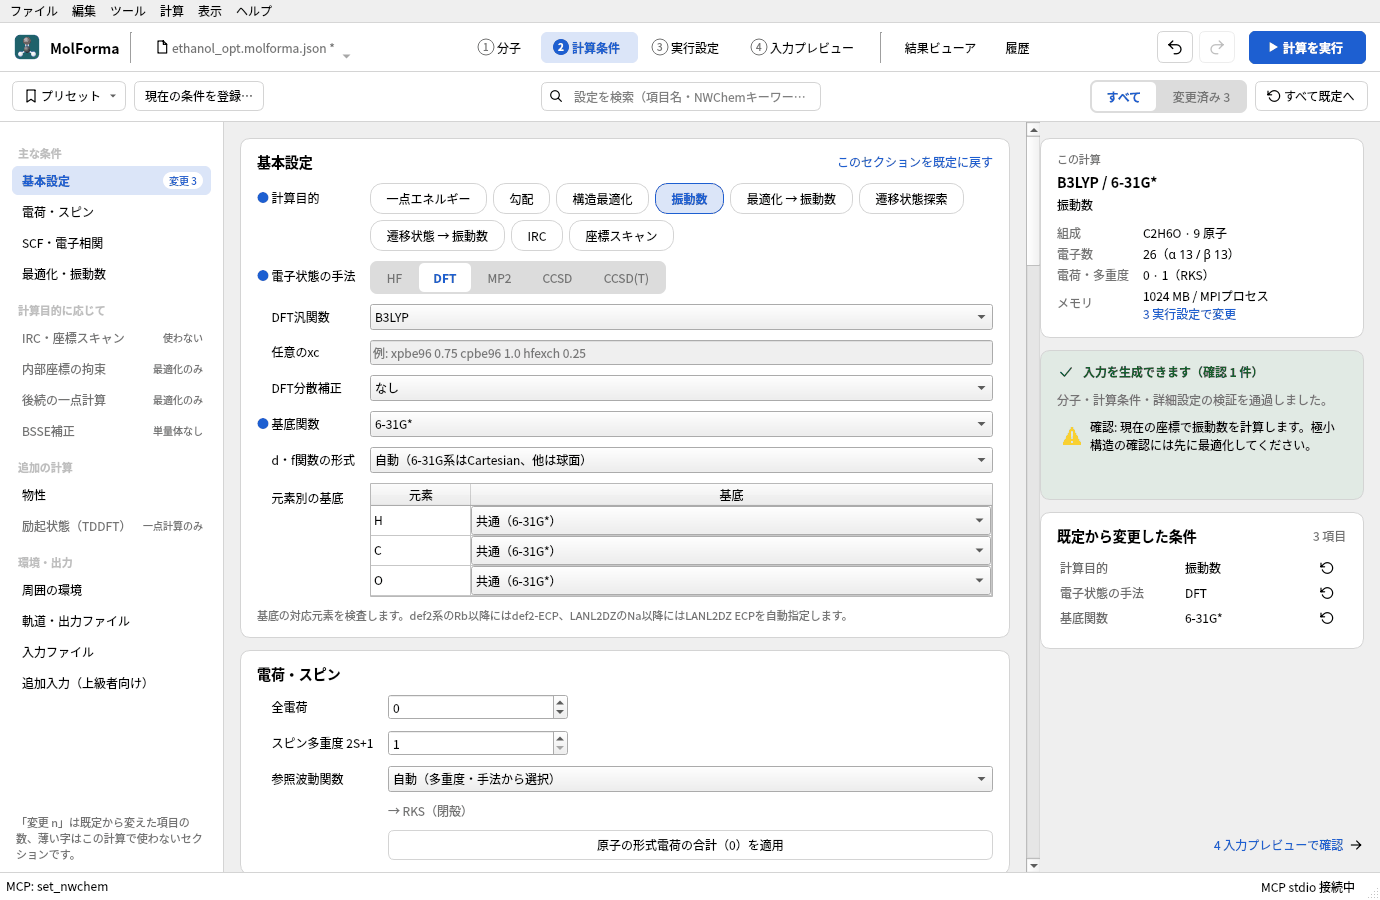Viewport: 1380px width, 900px height.
Task: Click the 任意のxc input field
Action: [681, 353]
